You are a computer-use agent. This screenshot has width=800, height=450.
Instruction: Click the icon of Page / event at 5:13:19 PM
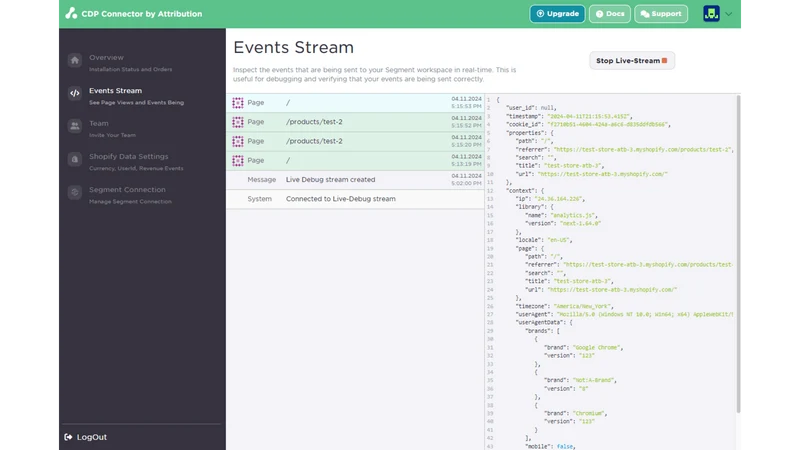[238, 160]
